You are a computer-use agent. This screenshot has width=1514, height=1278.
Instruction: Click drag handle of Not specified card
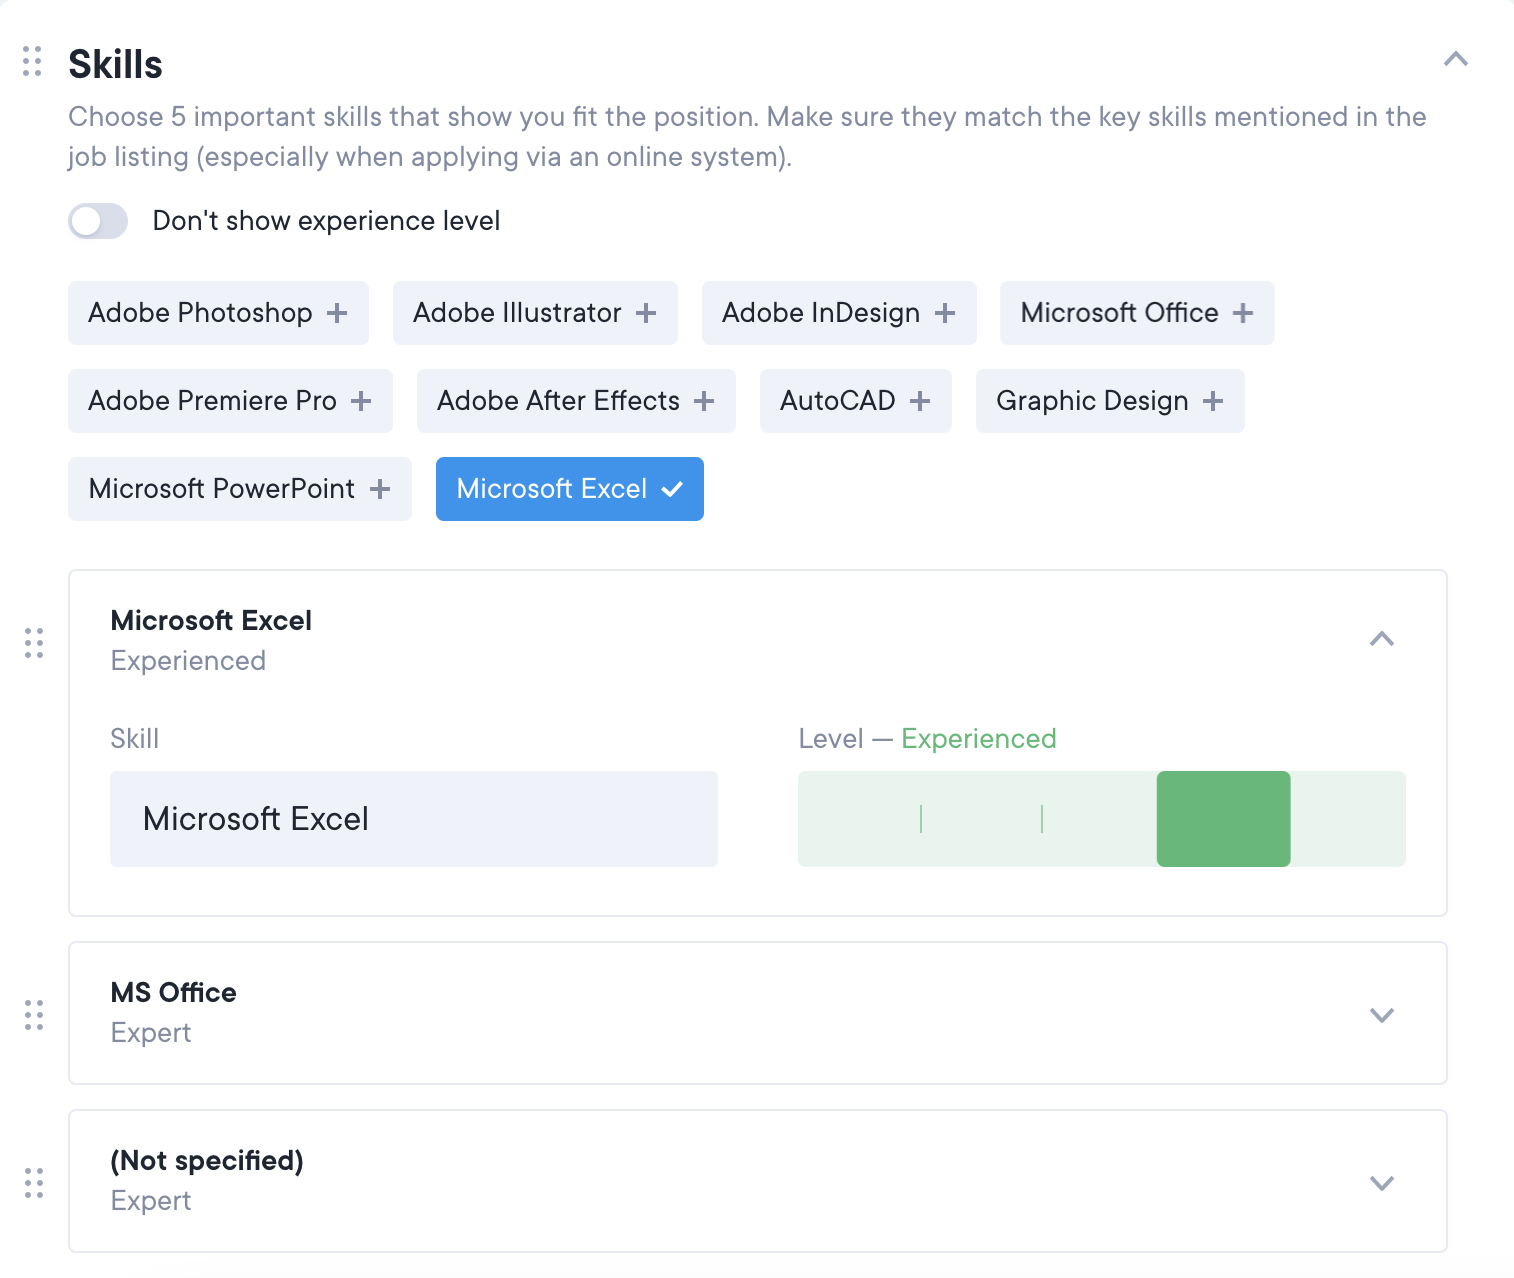coord(34,1183)
